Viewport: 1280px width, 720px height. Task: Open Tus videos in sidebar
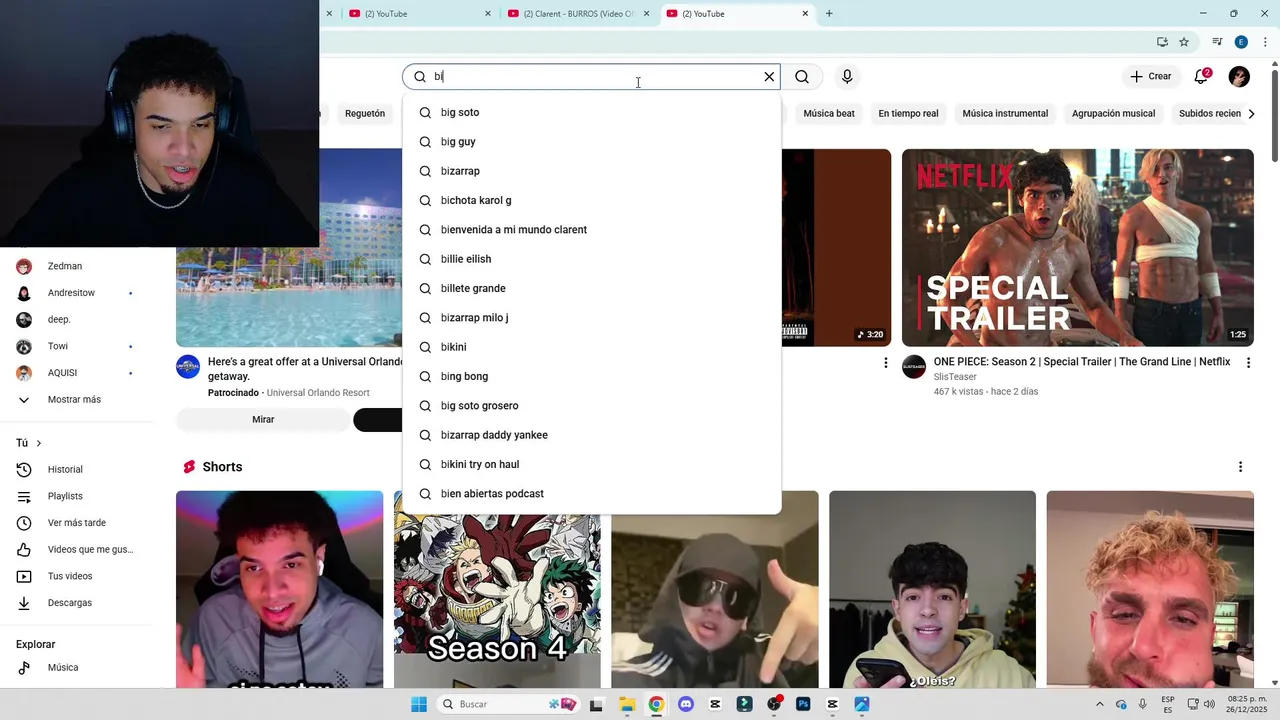coord(75,576)
